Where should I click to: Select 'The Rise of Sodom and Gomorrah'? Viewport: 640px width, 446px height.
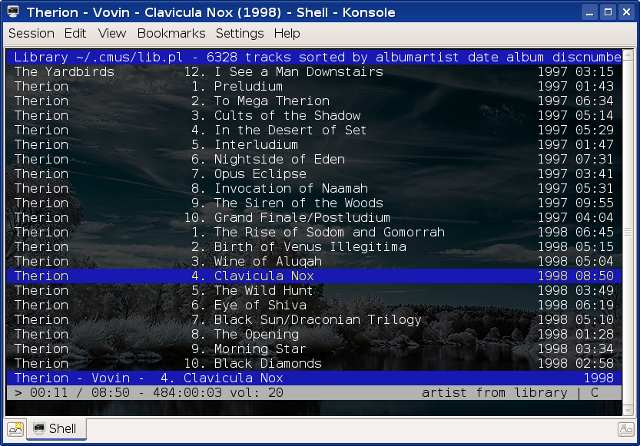314,232
